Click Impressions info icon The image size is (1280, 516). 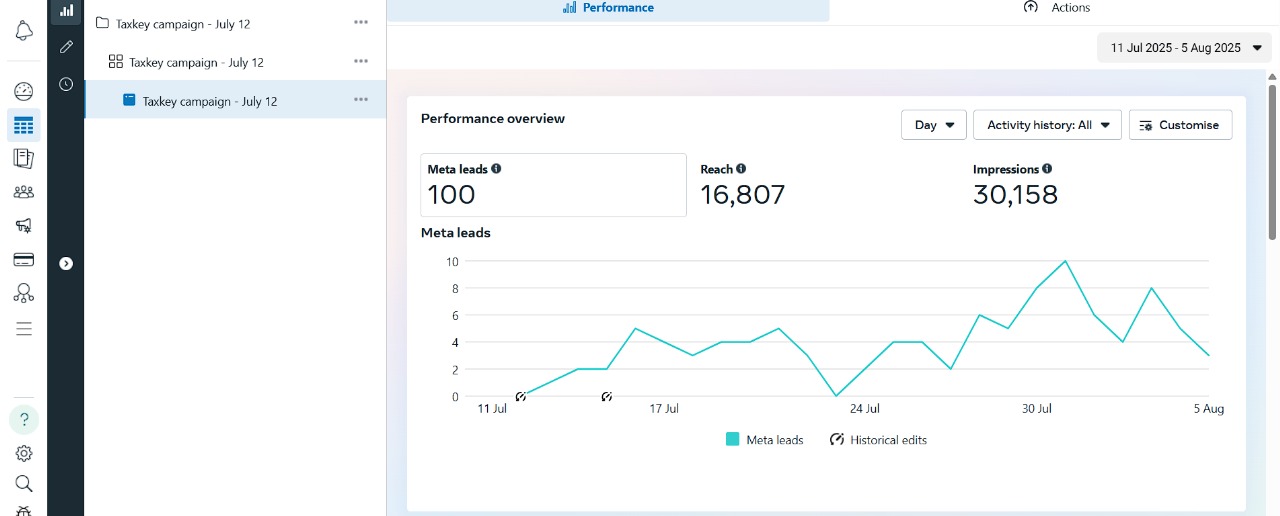click(x=1047, y=169)
